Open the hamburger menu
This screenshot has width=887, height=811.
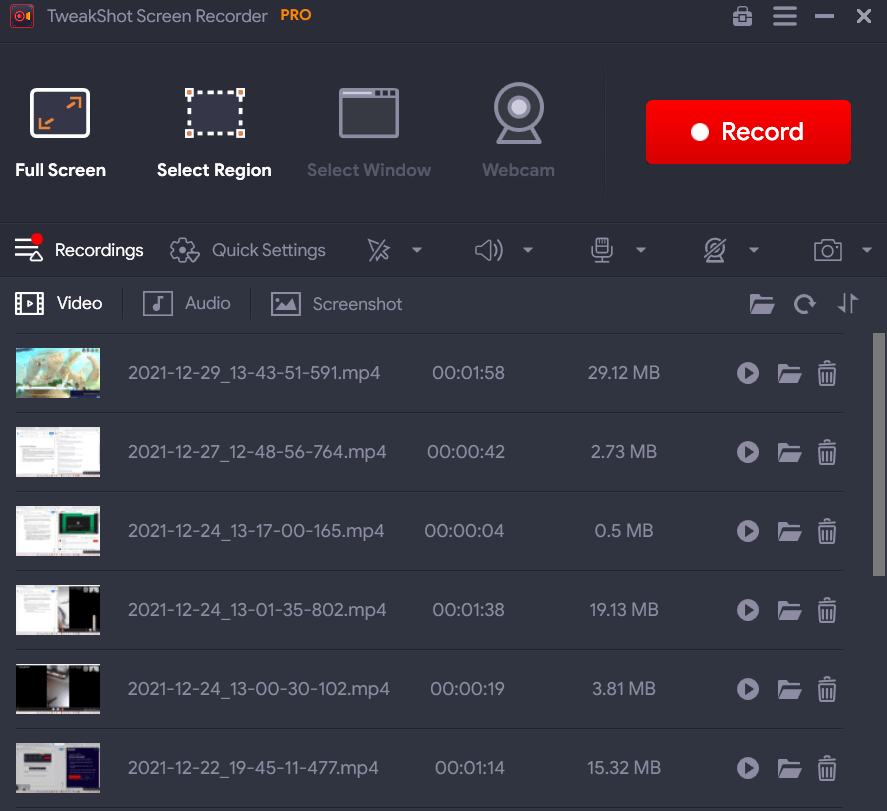pos(784,16)
